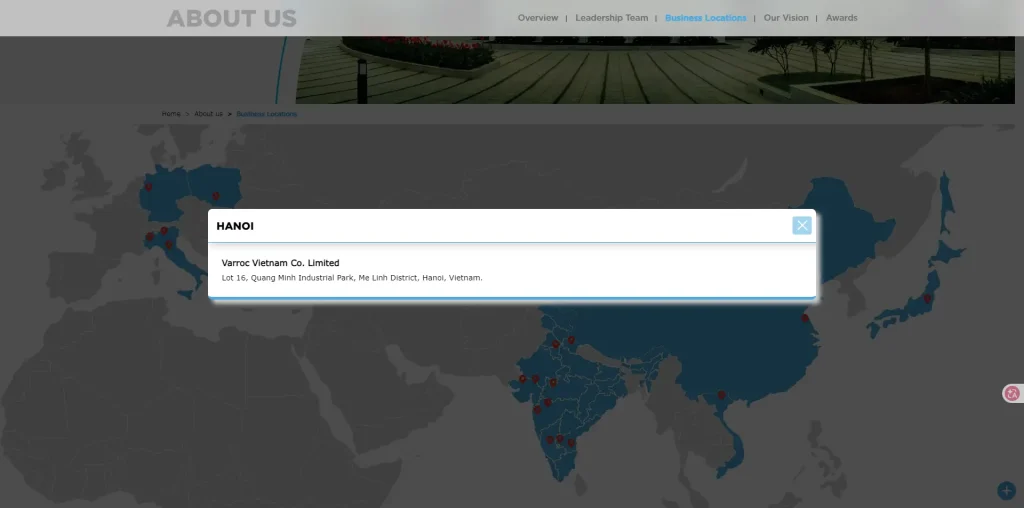The image size is (1024, 508).
Task: Click Varroc Vietnam Co. Limited text
Action: tap(280, 263)
